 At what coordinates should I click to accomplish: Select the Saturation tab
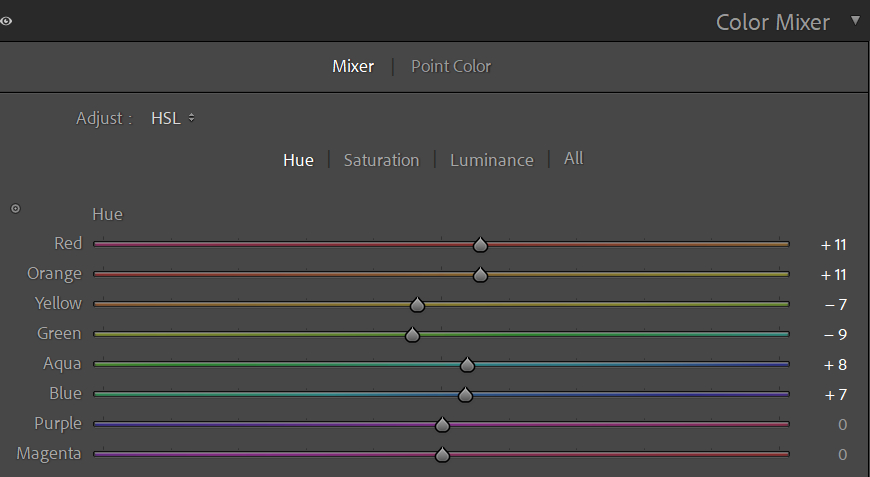point(381,160)
